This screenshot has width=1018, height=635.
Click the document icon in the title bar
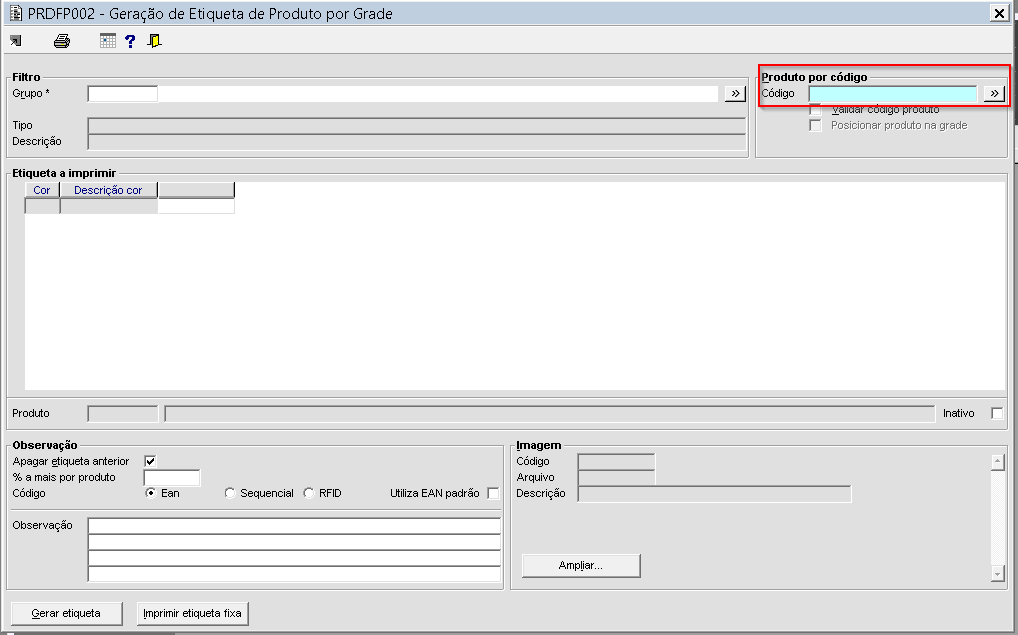pos(16,13)
